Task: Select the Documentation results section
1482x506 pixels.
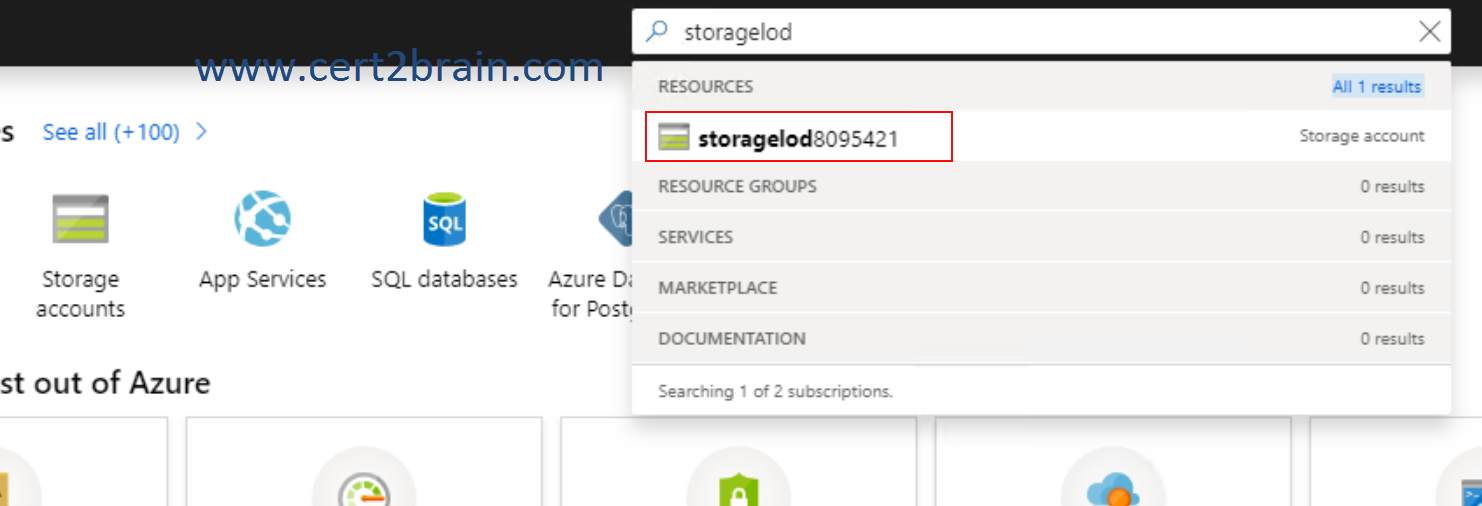Action: (x=1041, y=339)
